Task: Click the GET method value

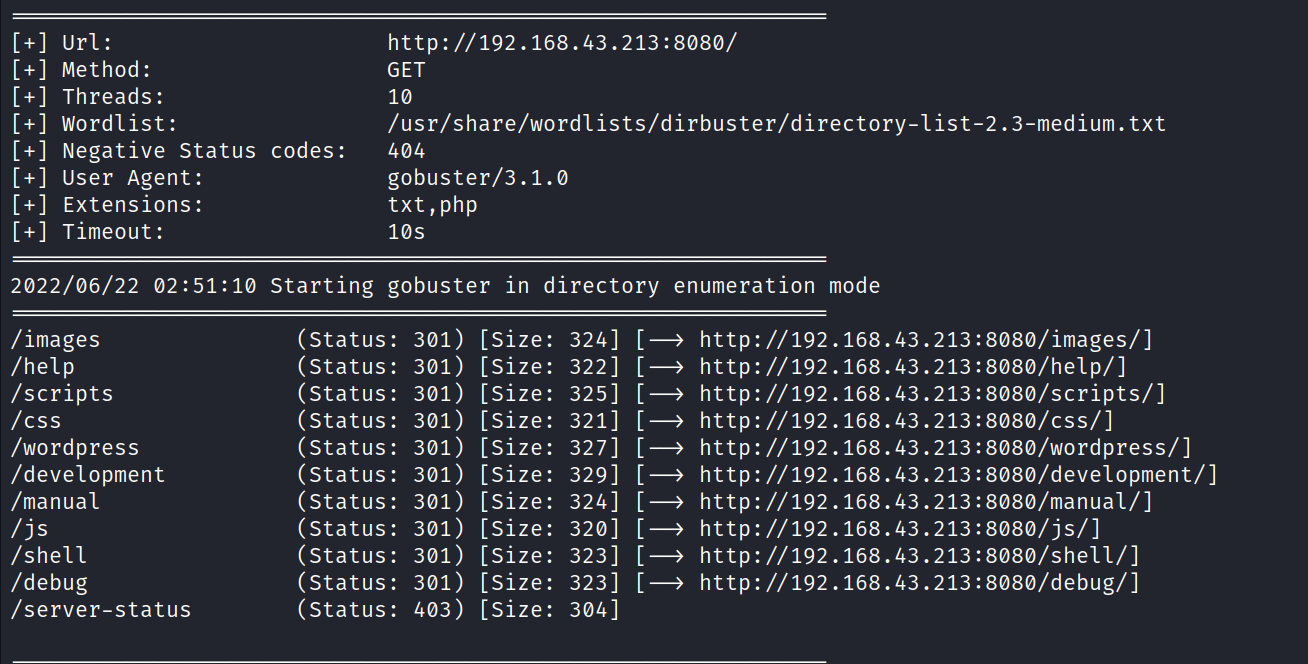Action: (406, 70)
